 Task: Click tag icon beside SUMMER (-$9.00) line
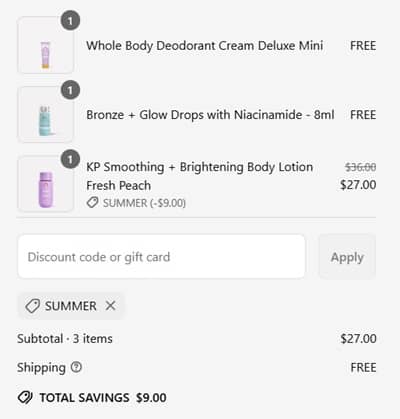[x=92, y=202]
